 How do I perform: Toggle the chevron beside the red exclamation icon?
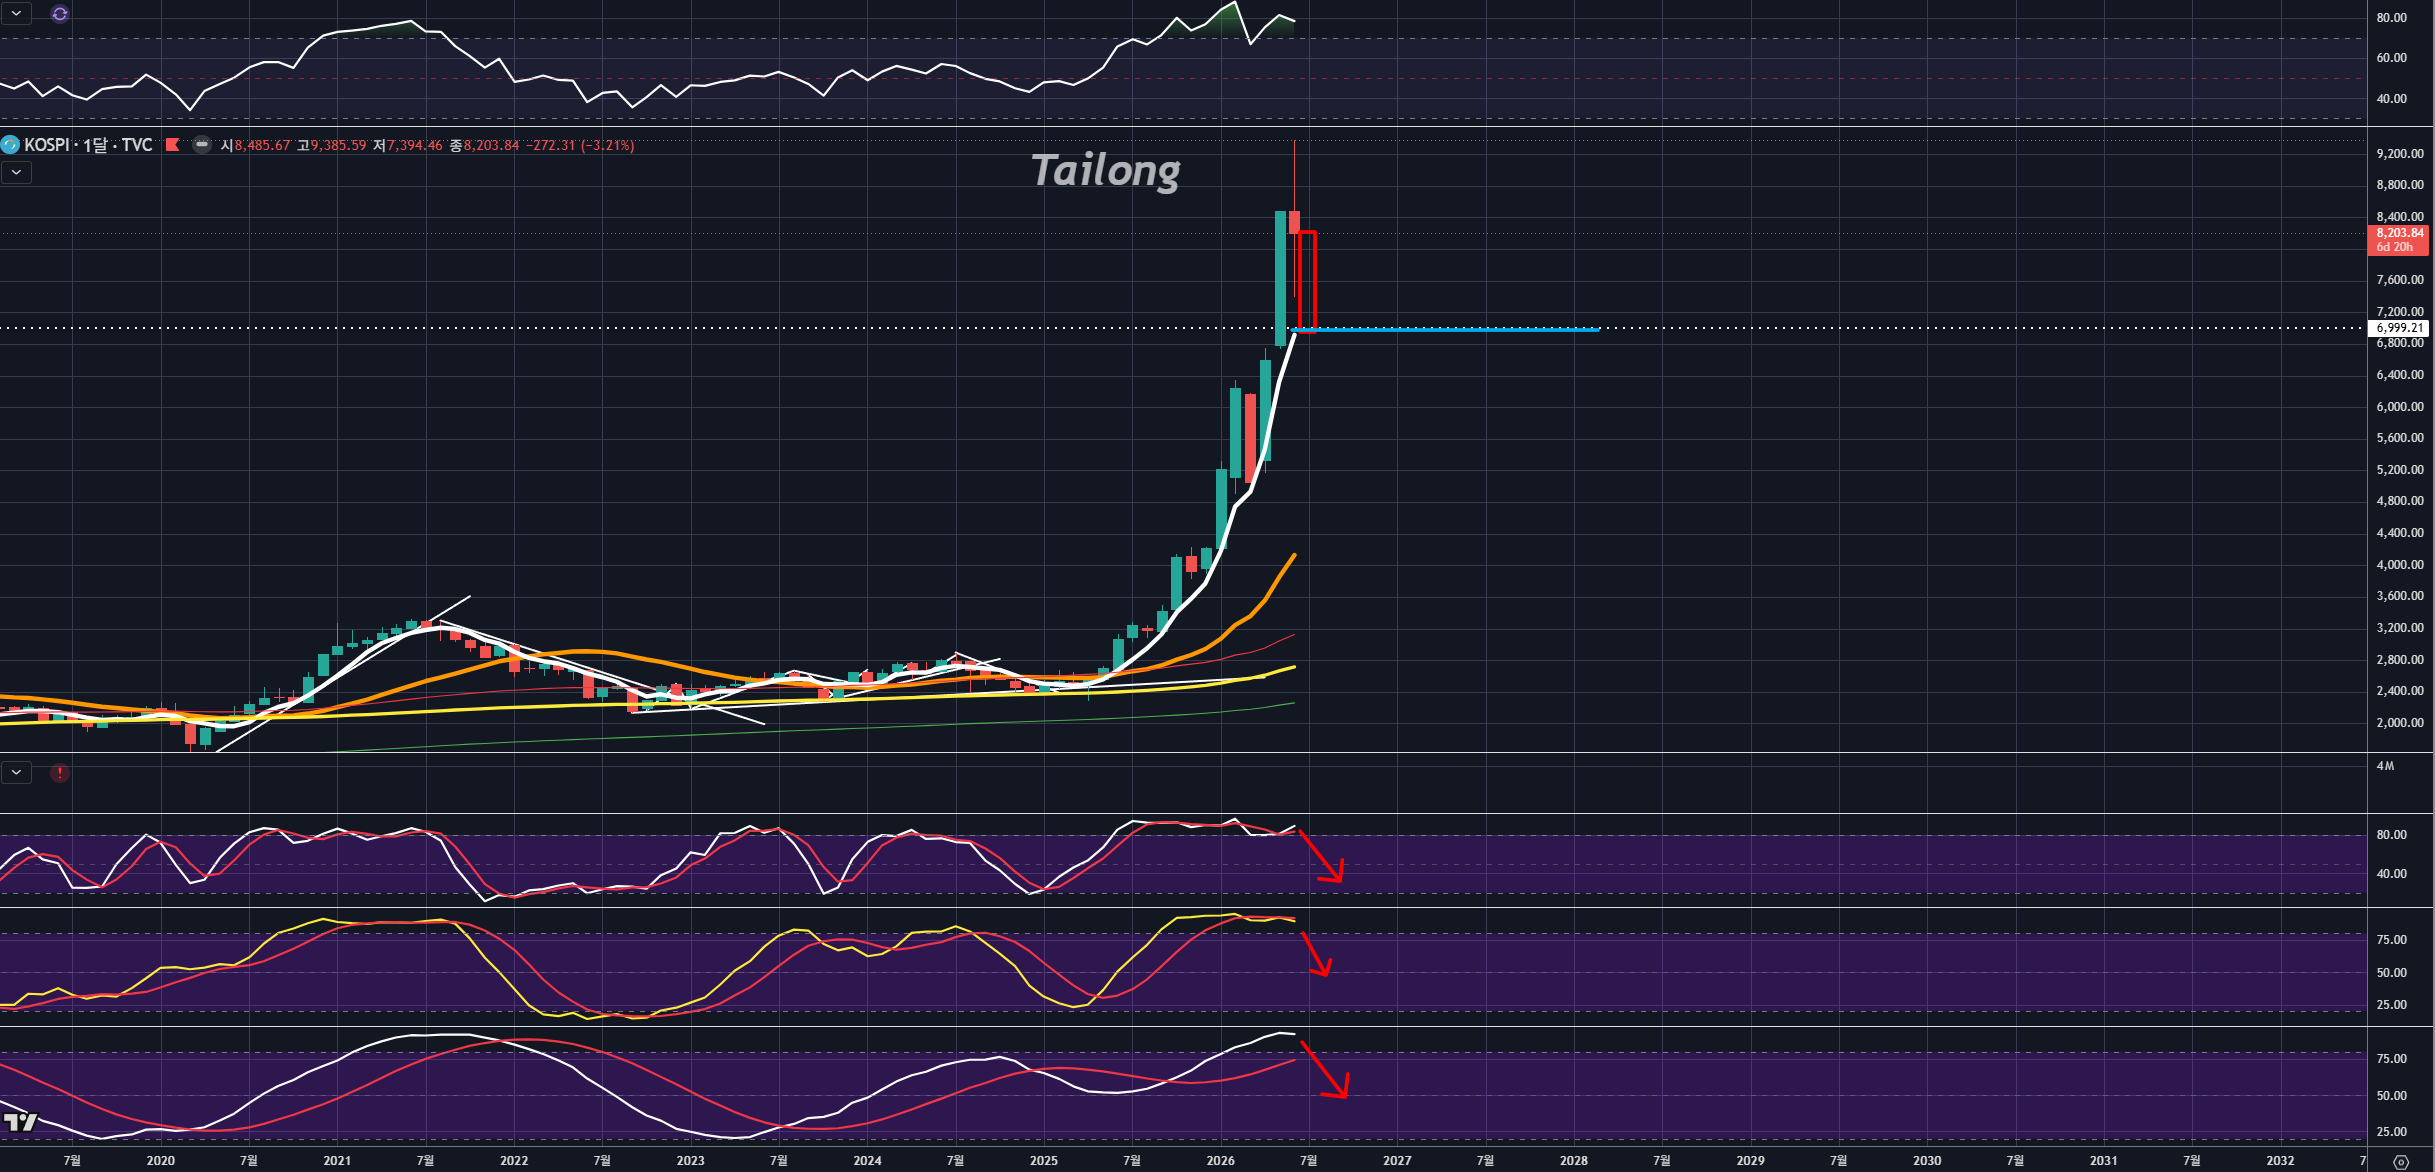17,773
